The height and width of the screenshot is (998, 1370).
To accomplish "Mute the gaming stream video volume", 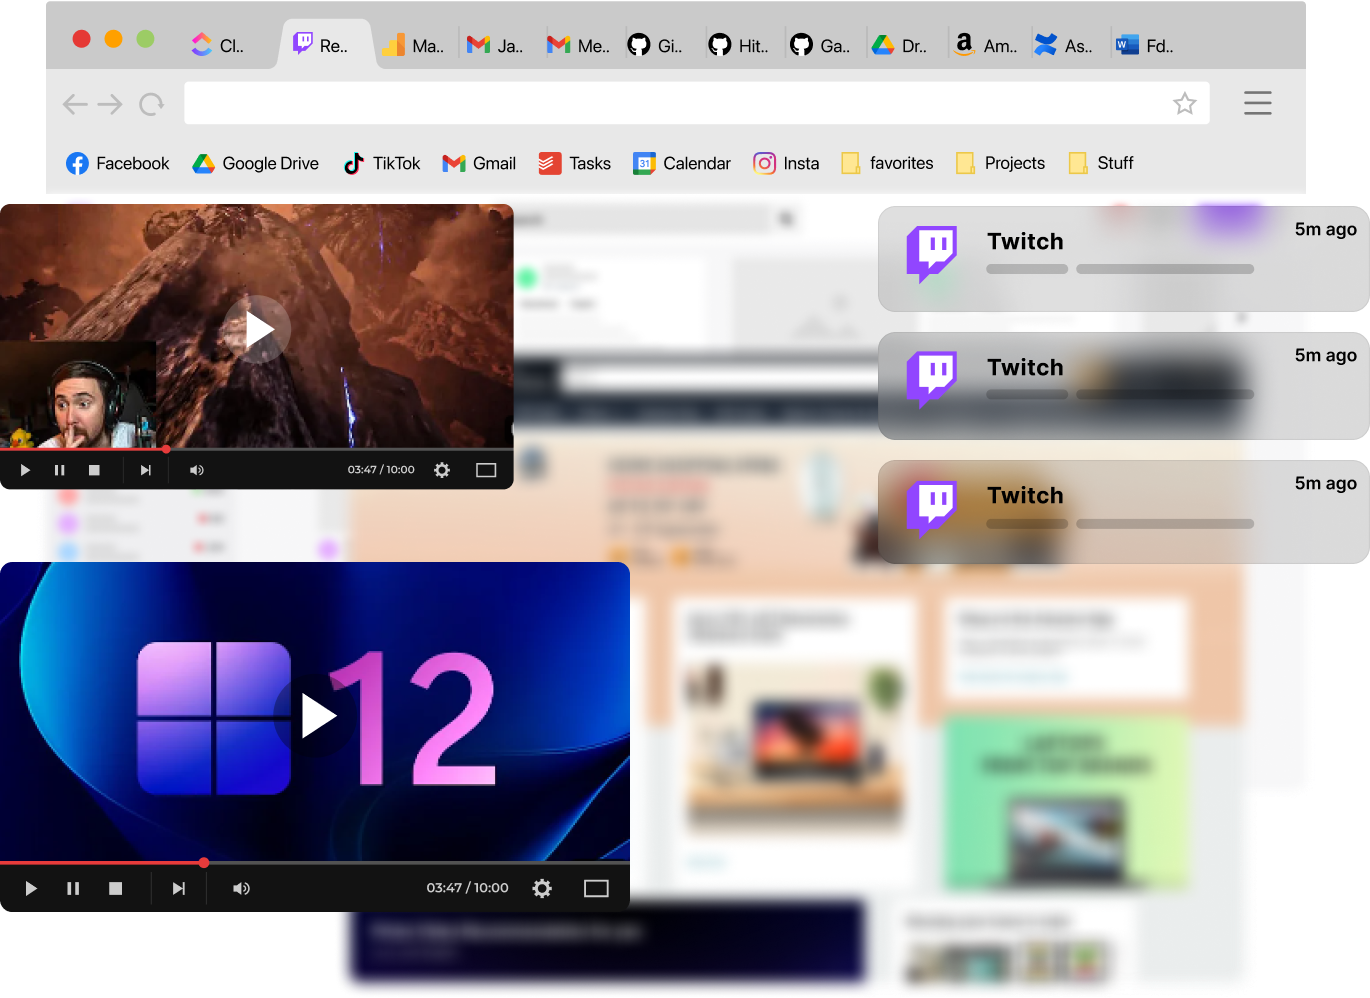I will pos(197,470).
